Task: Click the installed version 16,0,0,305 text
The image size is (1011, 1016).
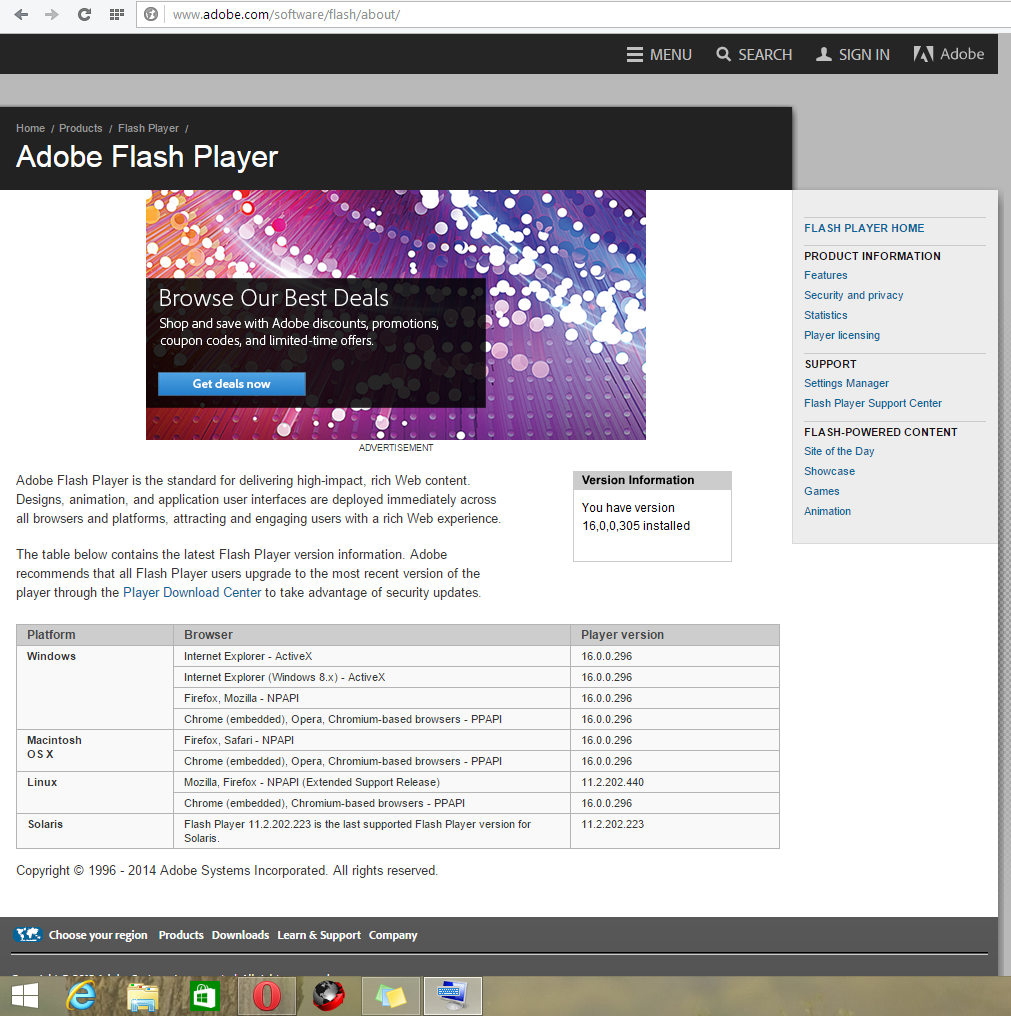Action: click(x=636, y=526)
